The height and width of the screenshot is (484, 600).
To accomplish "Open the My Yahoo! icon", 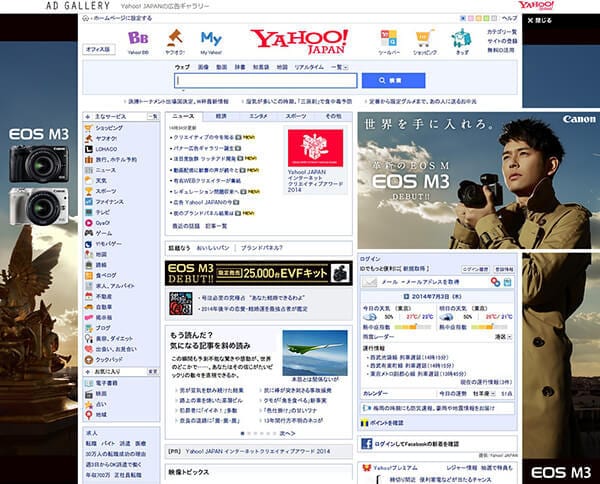I will [211, 39].
